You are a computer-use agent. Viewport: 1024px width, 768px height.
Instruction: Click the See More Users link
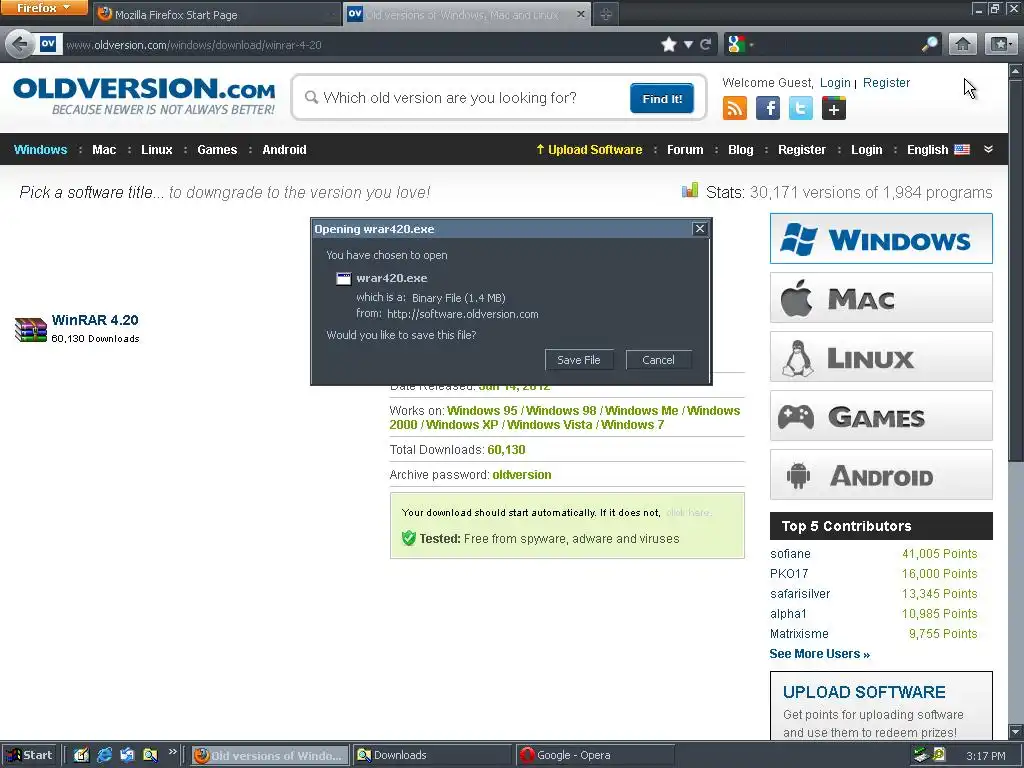820,654
